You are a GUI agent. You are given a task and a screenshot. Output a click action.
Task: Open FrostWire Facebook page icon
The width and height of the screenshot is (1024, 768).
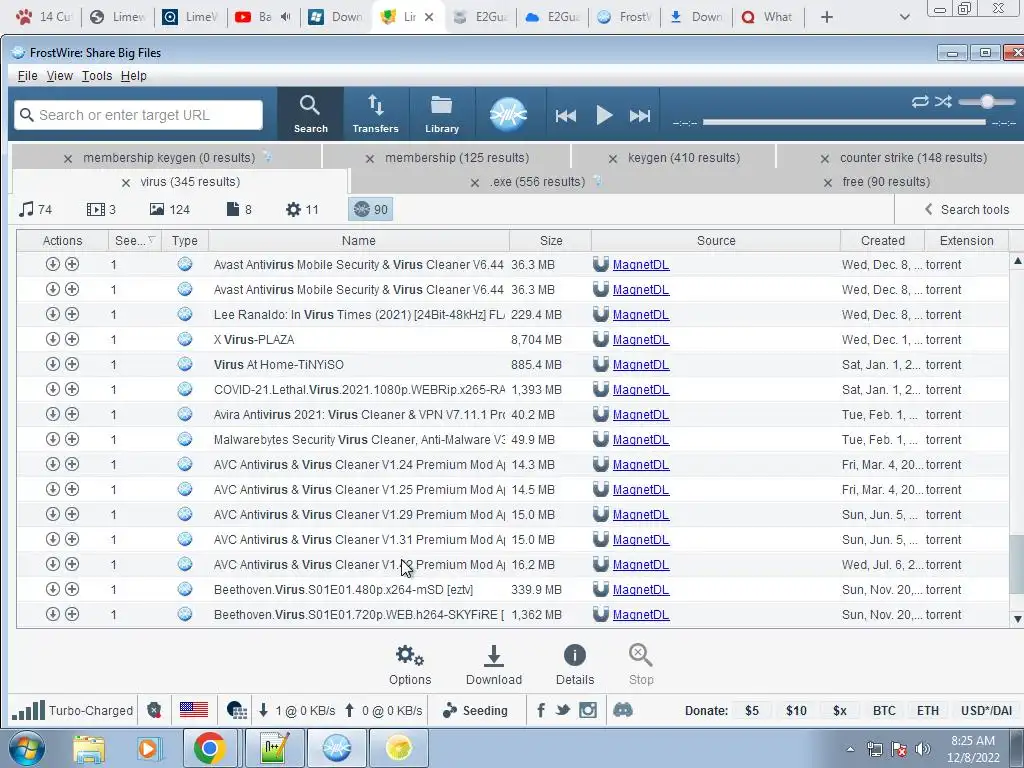tap(541, 710)
